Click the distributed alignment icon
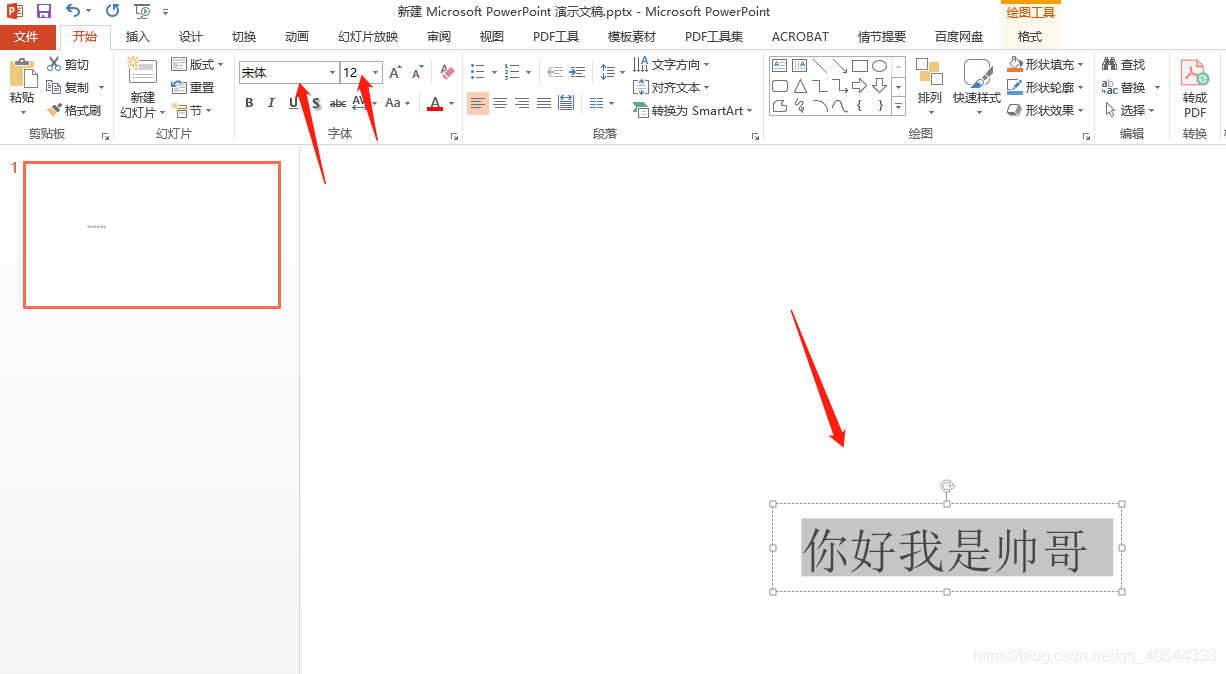 point(566,103)
